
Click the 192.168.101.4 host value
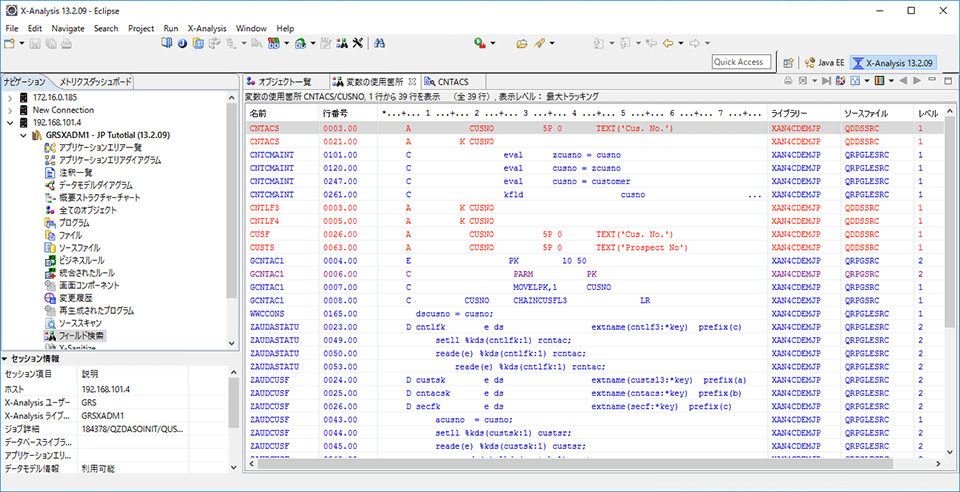pos(106,389)
